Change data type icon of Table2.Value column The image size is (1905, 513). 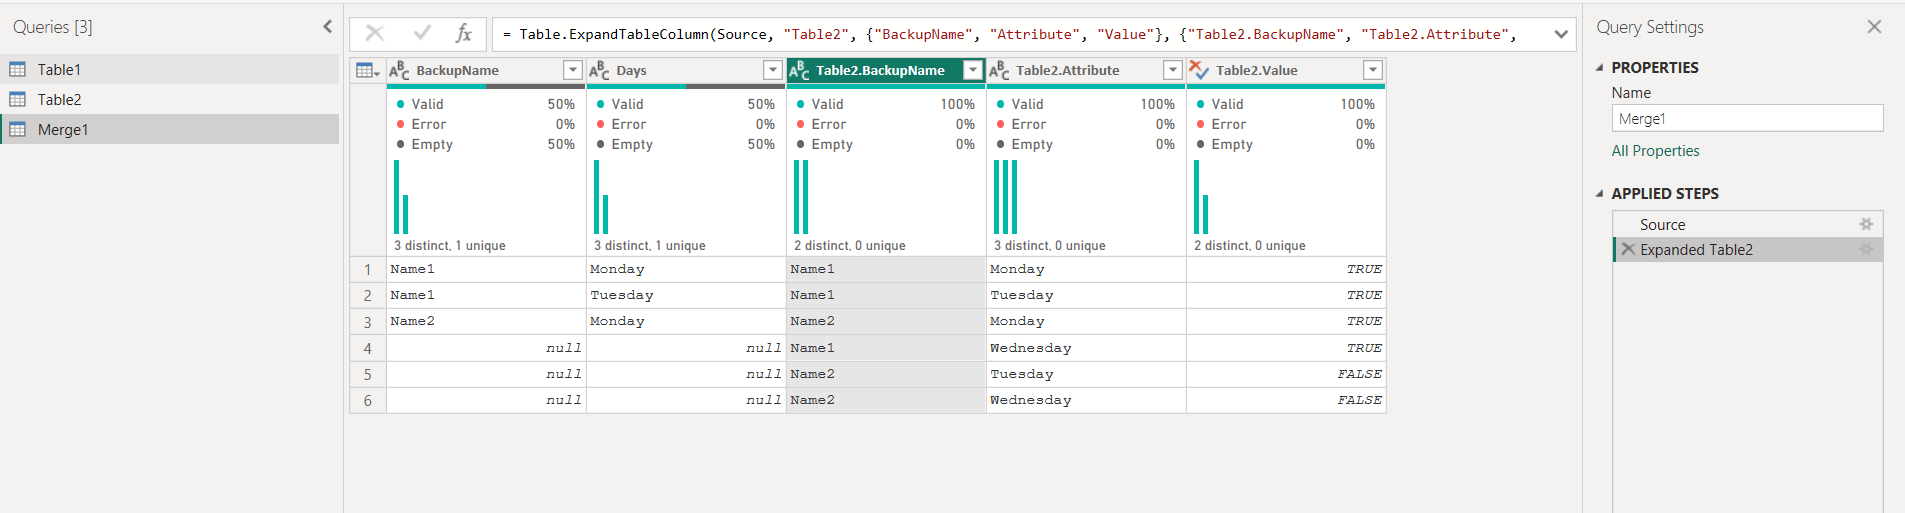click(1199, 70)
